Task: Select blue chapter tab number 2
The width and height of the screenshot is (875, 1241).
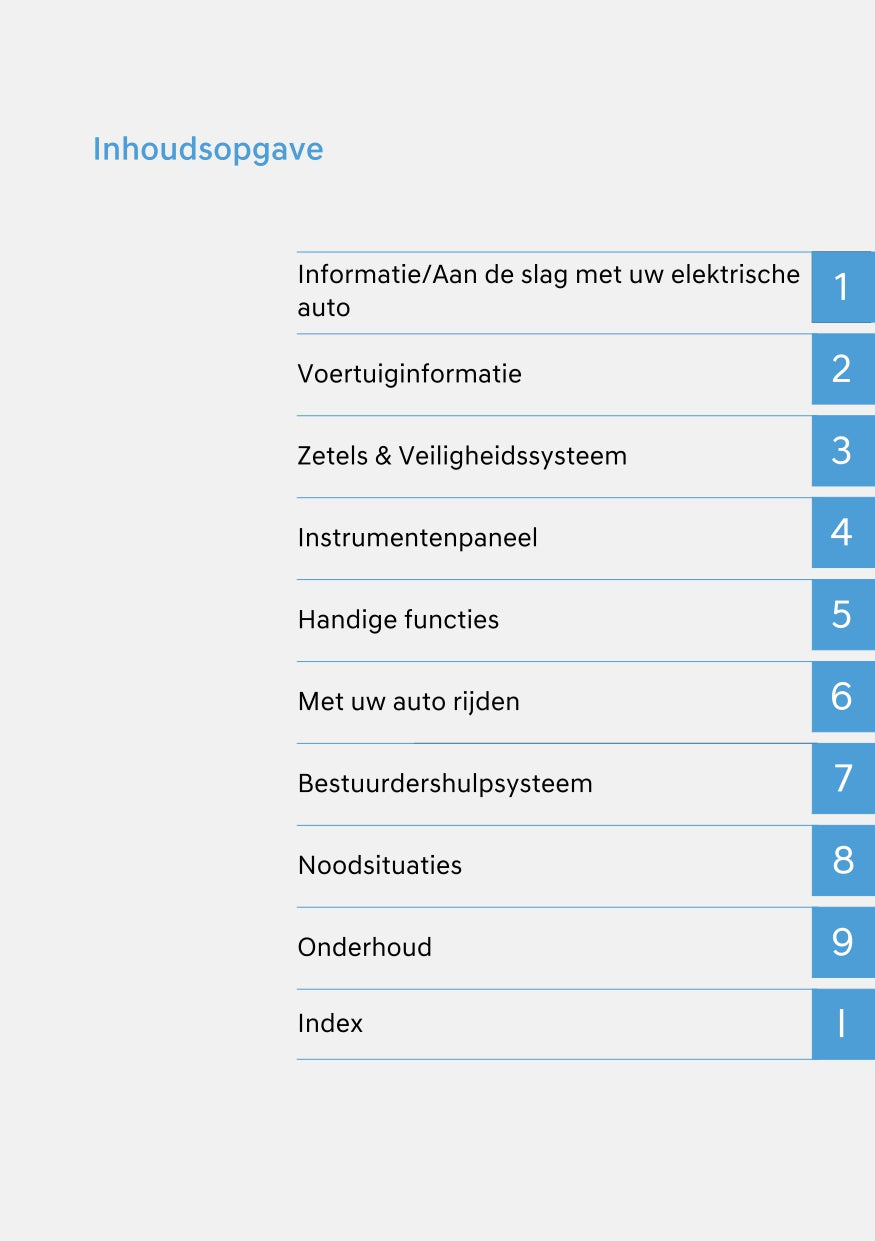Action: point(842,370)
